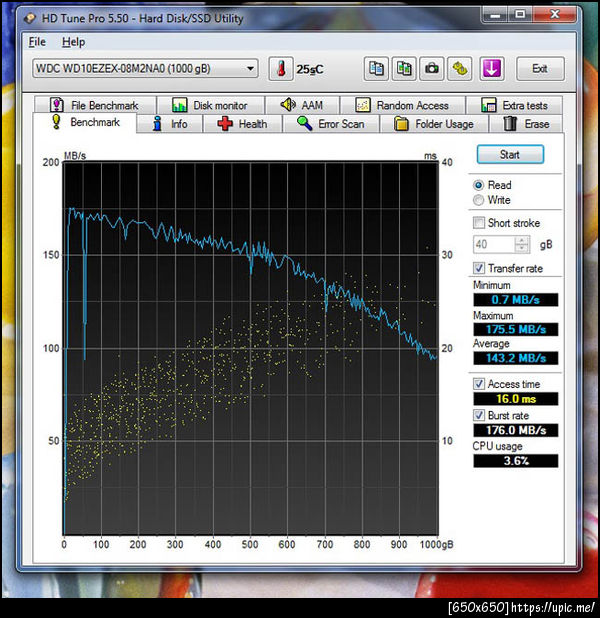The width and height of the screenshot is (600, 618).
Task: Toggle the Transfer rate checkbox
Action: [479, 268]
